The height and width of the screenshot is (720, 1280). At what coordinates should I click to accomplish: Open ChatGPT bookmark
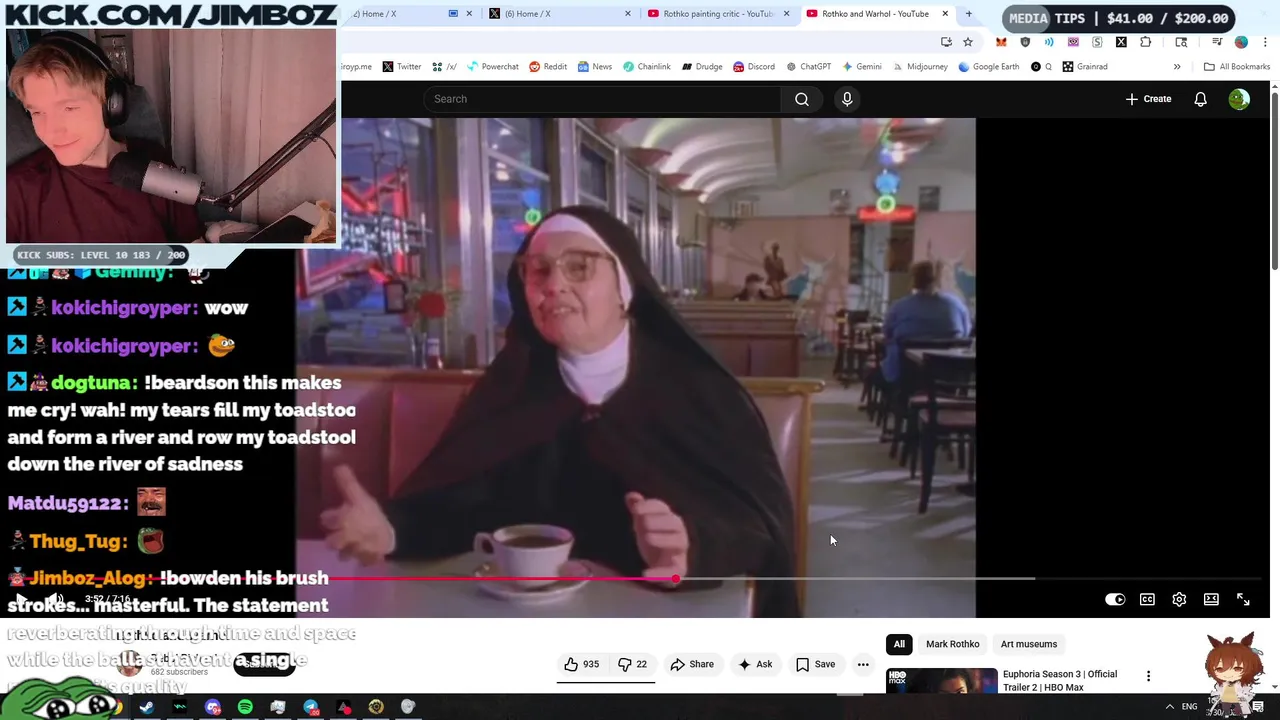click(808, 67)
